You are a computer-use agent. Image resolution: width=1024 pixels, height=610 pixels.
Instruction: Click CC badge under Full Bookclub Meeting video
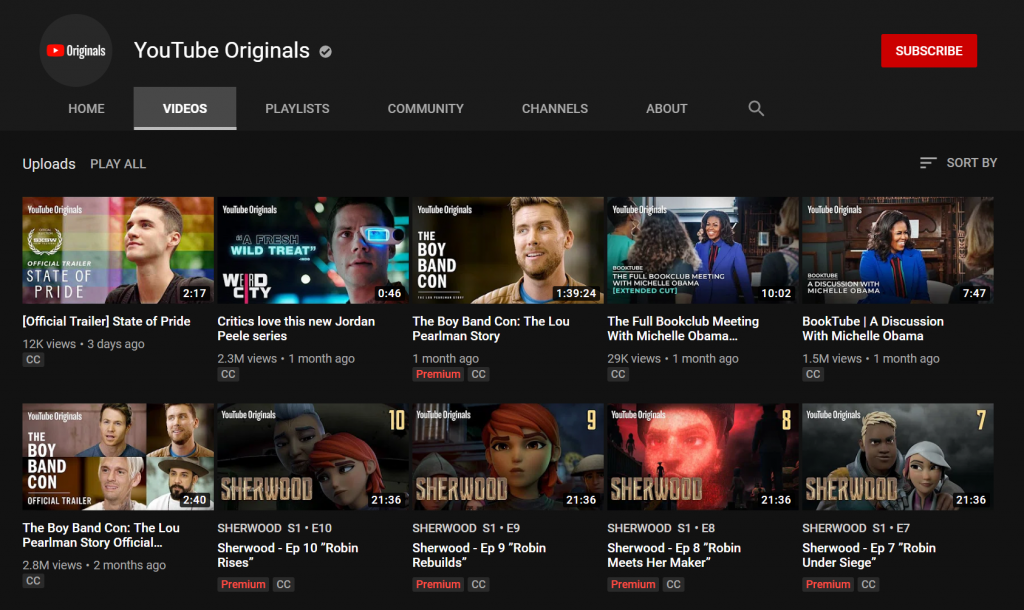click(x=618, y=374)
